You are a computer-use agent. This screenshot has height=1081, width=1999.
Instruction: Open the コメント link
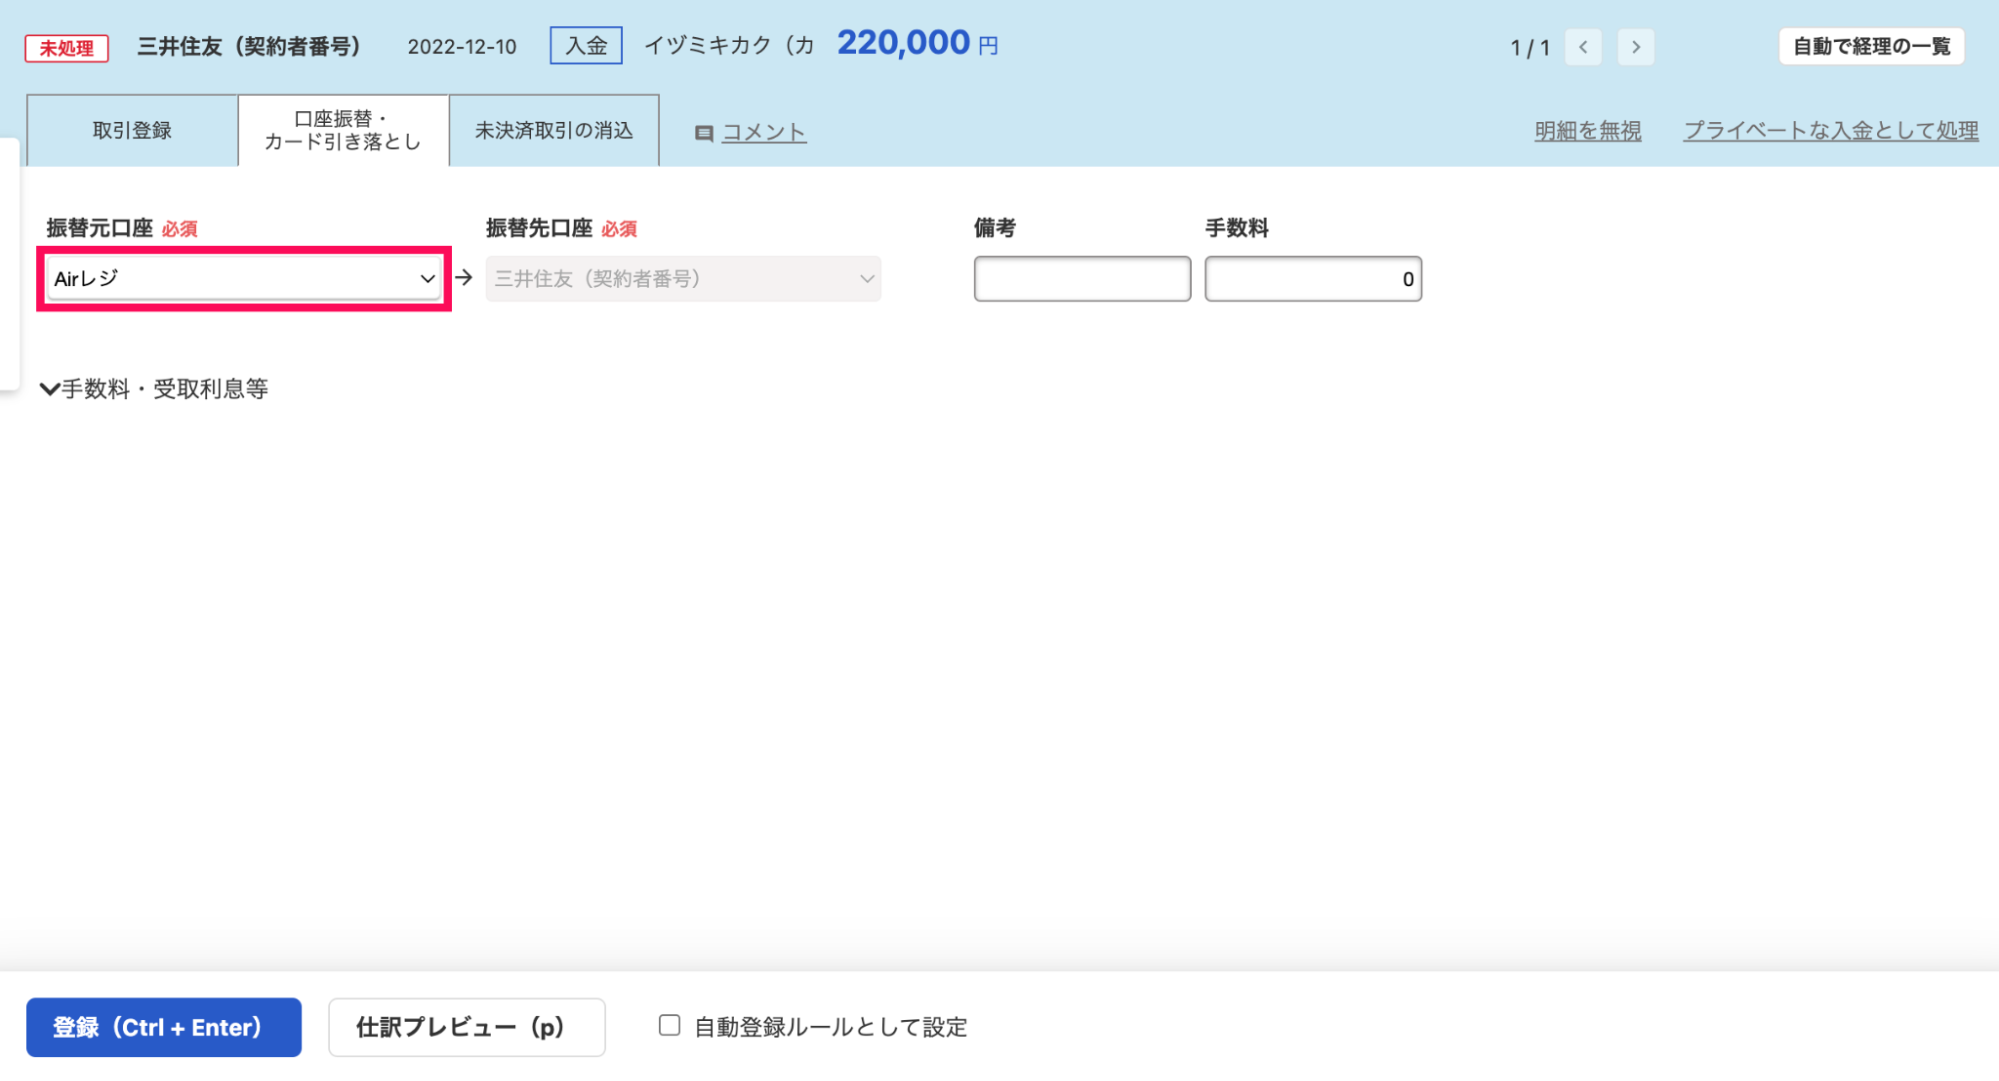pyautogui.click(x=764, y=132)
